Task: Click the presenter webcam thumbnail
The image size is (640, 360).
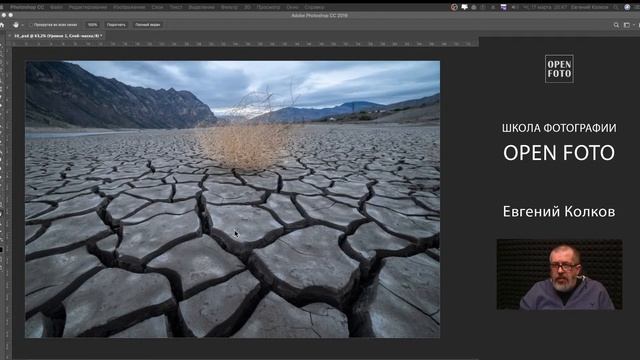Action: 559,274
